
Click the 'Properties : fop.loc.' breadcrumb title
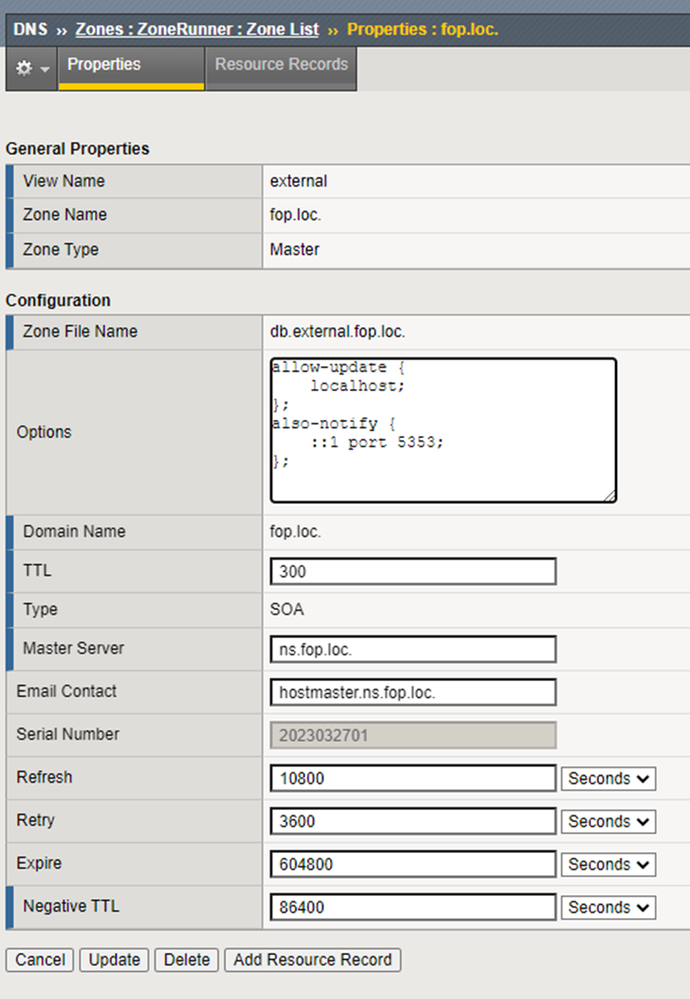pos(422,29)
